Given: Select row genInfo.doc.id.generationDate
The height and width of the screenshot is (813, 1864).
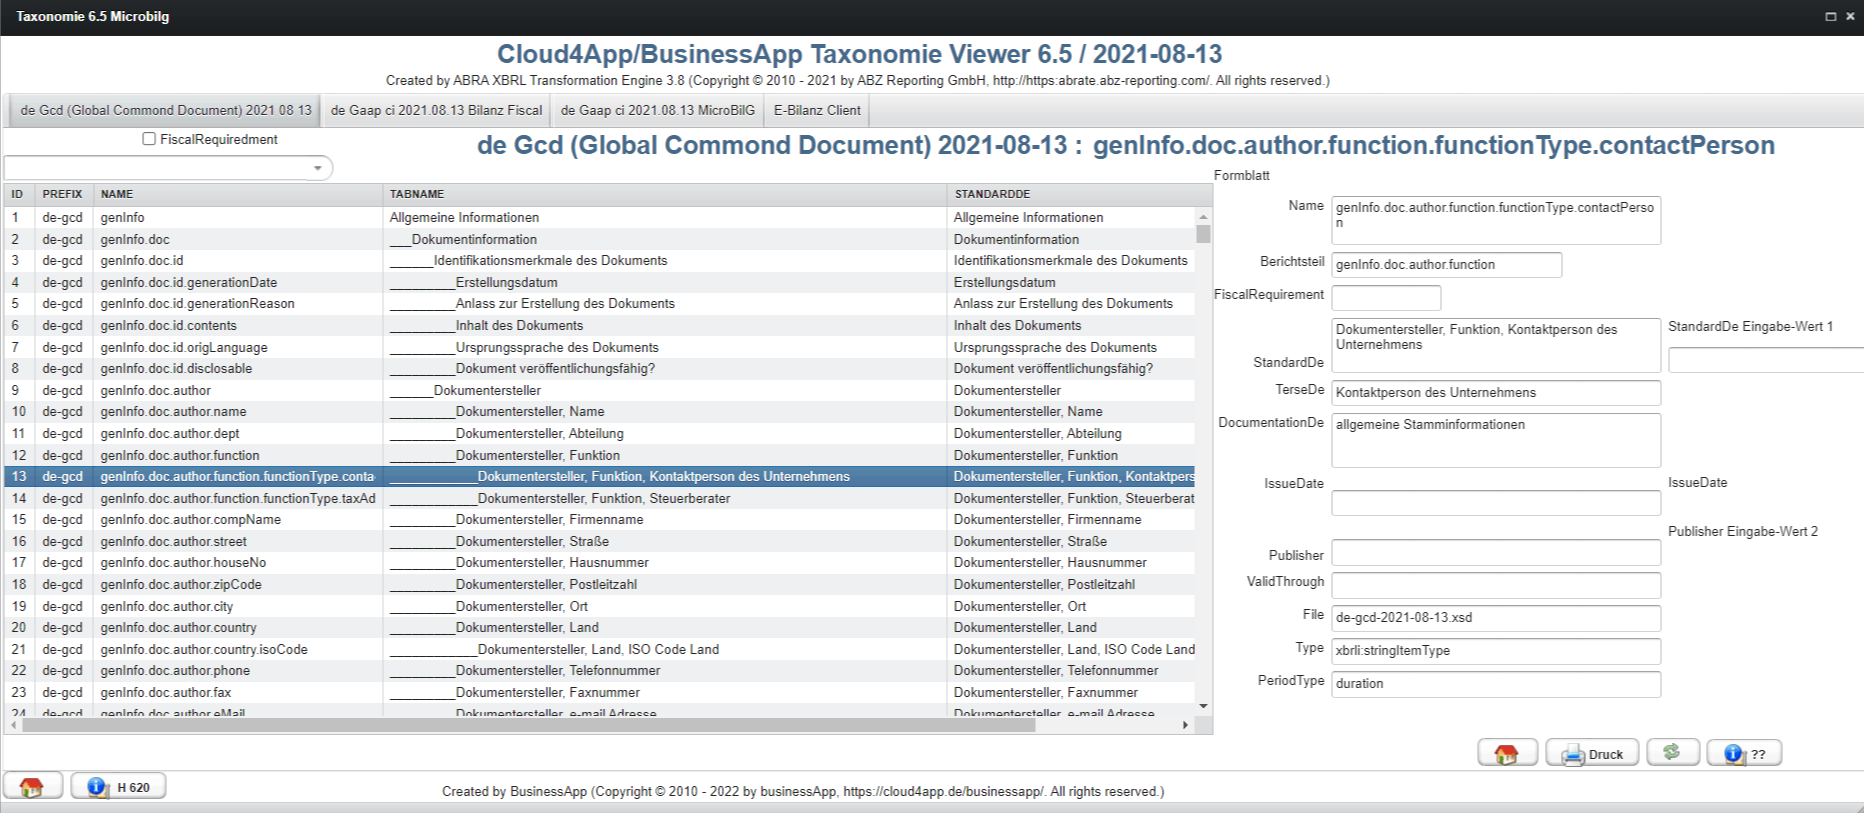Looking at the screenshot, I should (x=599, y=282).
